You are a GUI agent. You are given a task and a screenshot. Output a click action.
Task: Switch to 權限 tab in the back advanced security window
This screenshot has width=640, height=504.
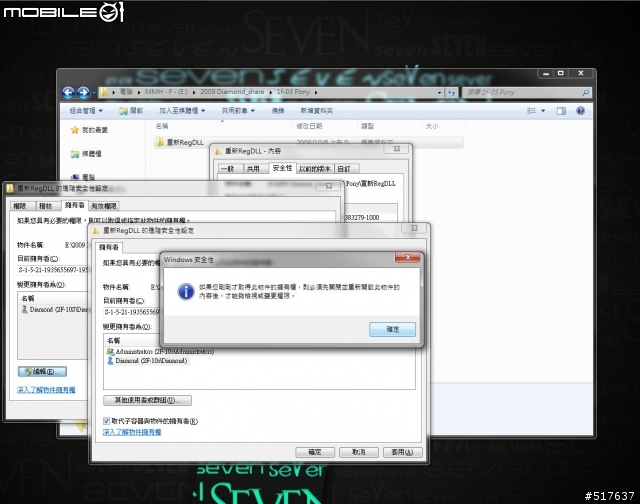point(22,206)
